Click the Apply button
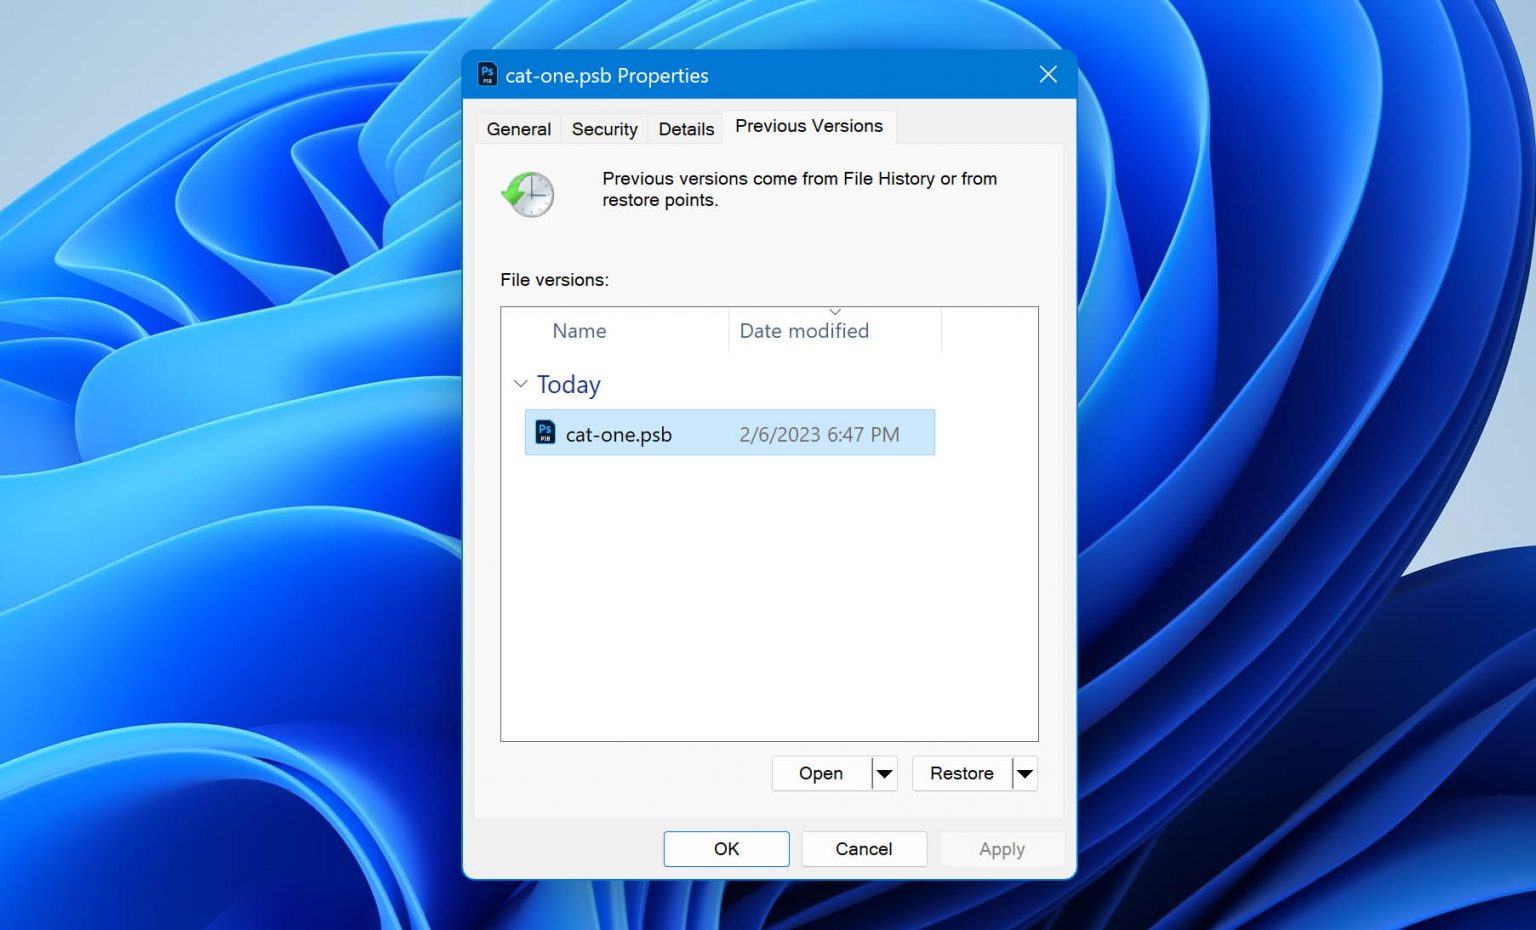The width and height of the screenshot is (1536, 930). (1001, 848)
